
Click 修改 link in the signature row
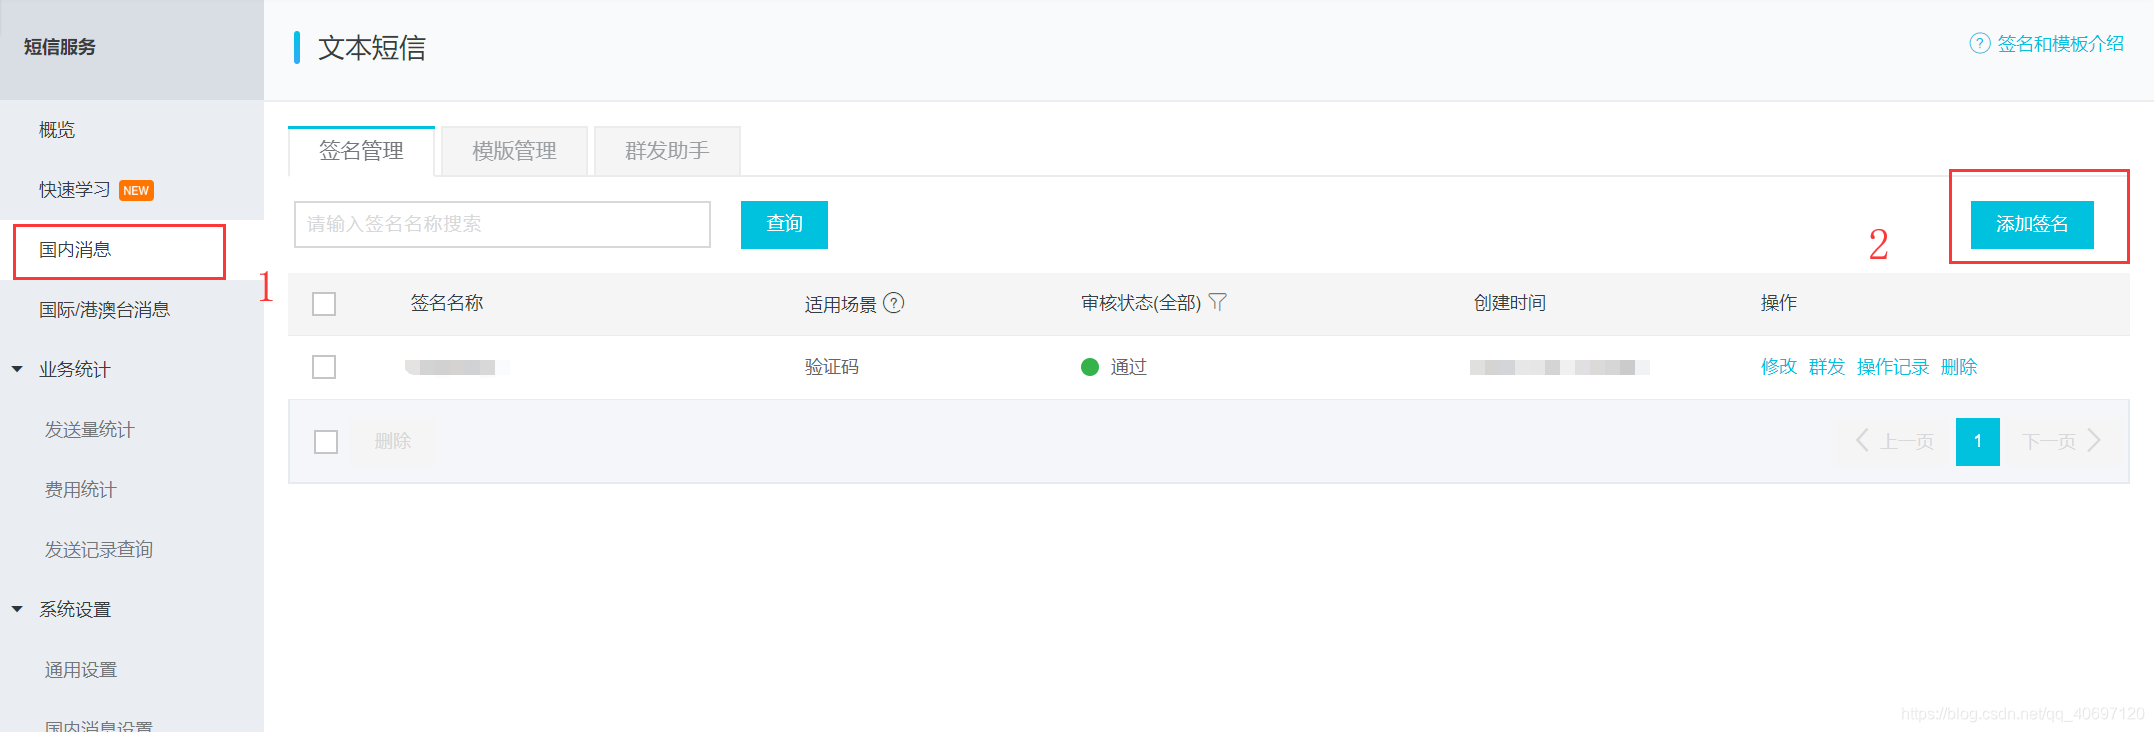(1779, 367)
